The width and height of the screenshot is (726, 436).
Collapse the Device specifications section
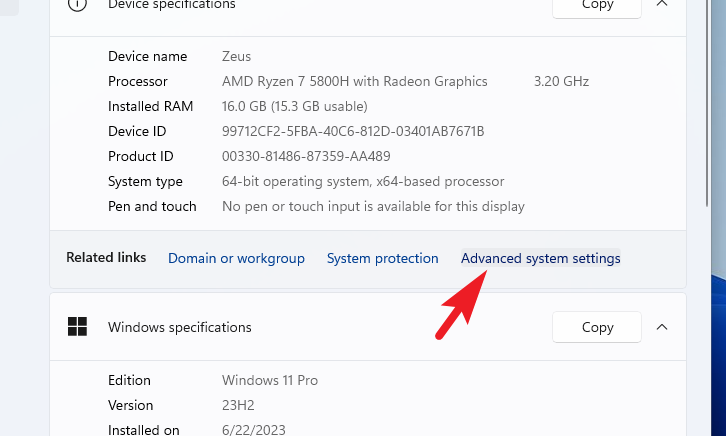(x=662, y=4)
